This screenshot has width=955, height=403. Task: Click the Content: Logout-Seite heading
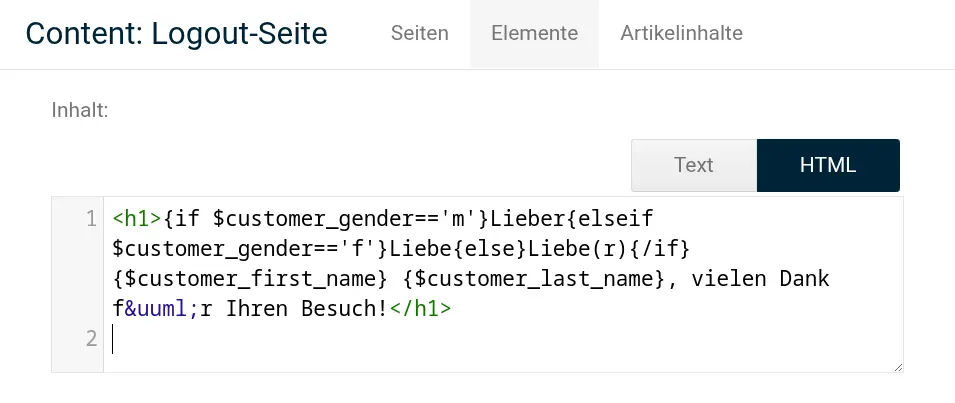tap(177, 33)
